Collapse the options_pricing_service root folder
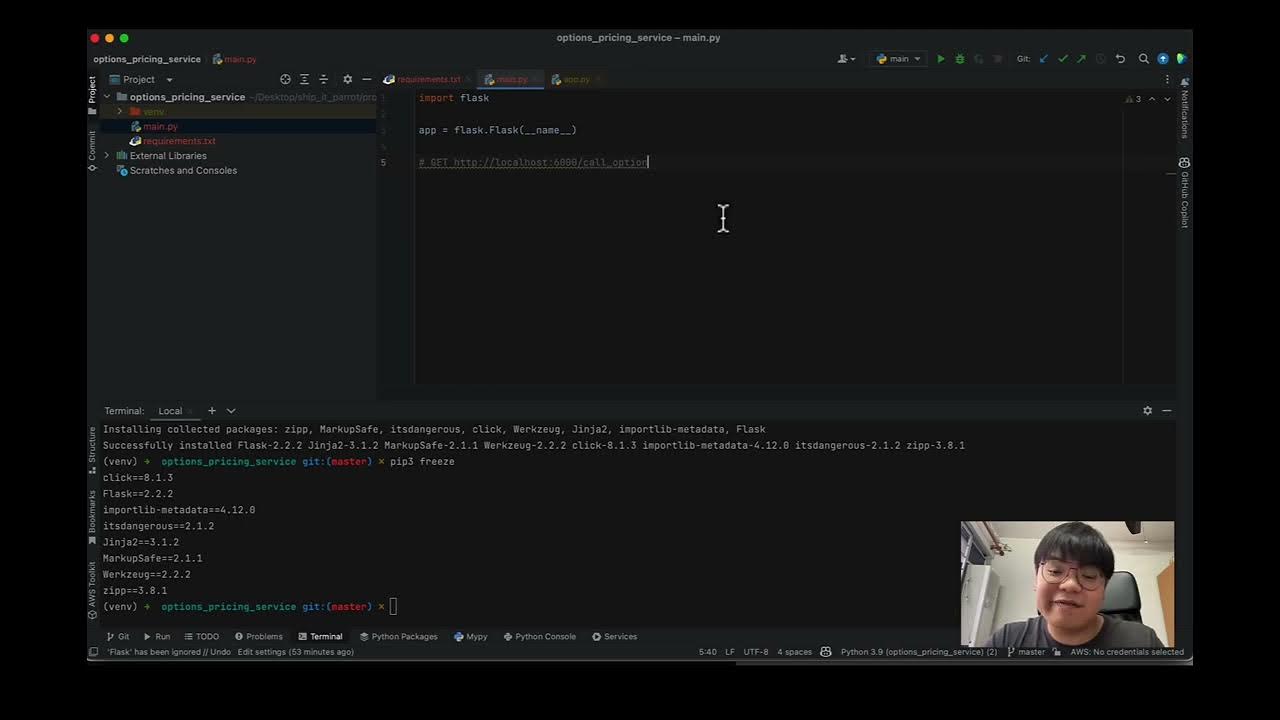Viewport: 1280px width, 720px height. coord(107,97)
